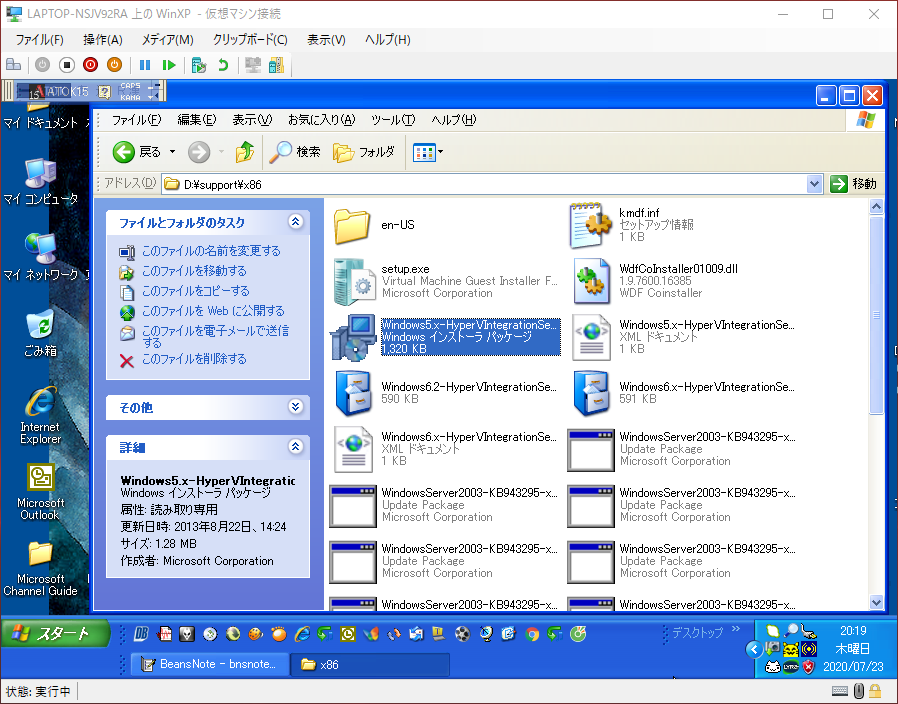
Task: Click the 移動 Go button
Action: tap(853, 184)
